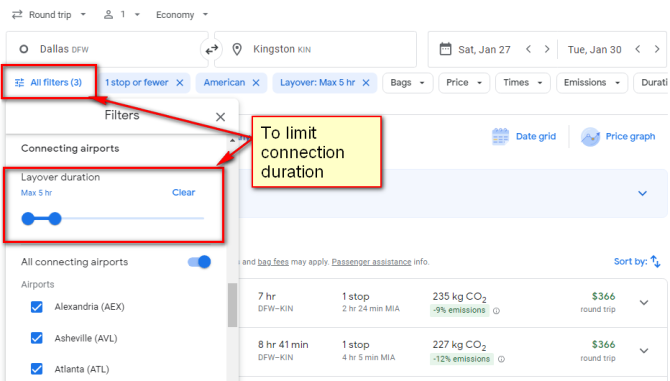Uncheck Asheville (AVL) airport
This screenshot has height=381, width=670.
37,338
